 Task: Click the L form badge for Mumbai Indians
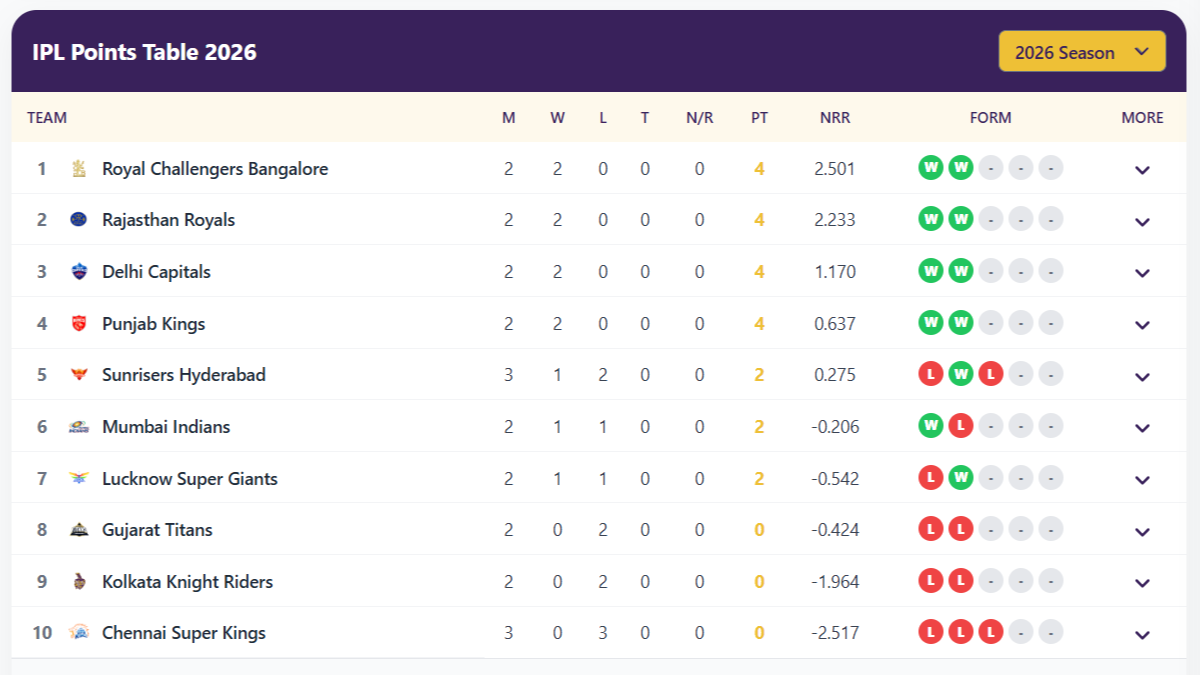pos(961,425)
